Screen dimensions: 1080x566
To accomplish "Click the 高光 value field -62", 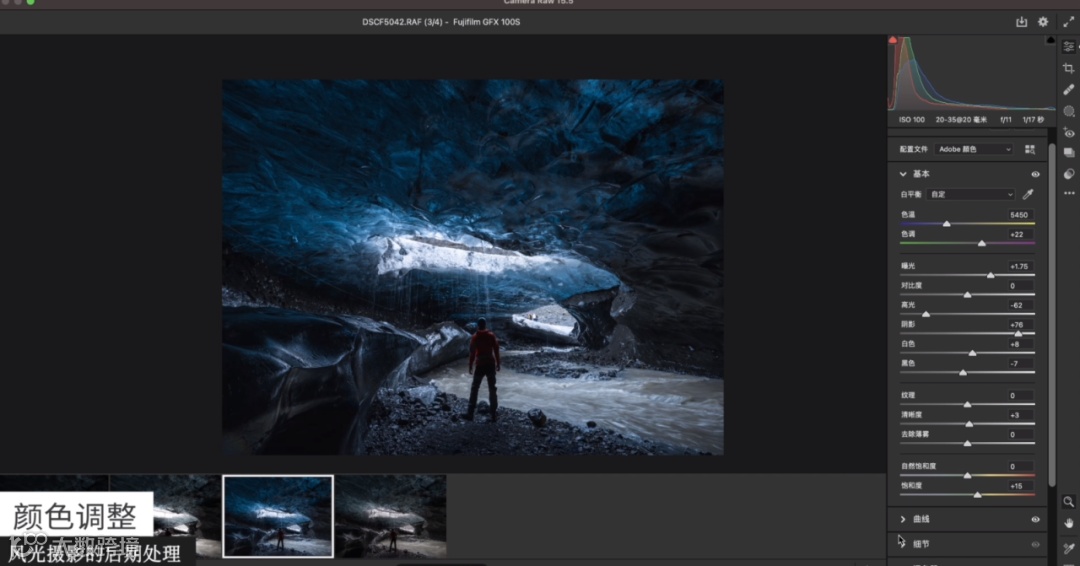I will 1019,305.
